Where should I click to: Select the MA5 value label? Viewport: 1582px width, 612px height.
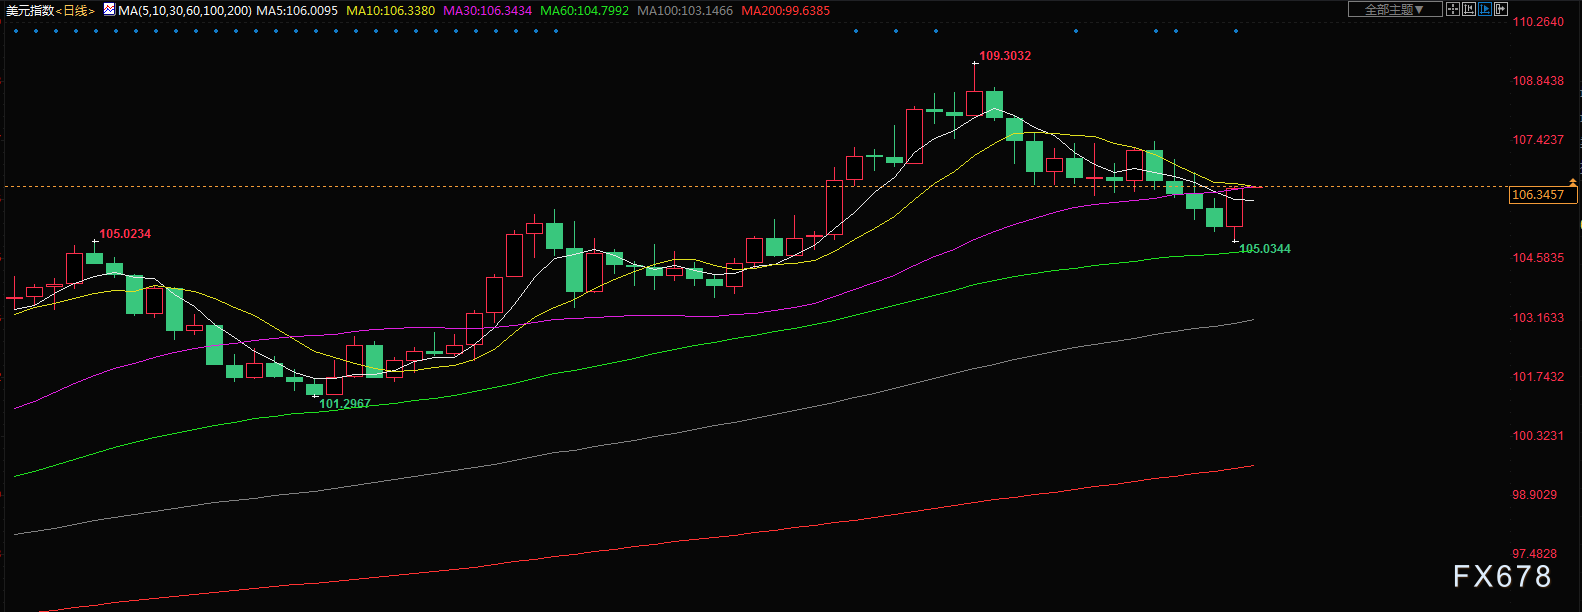(x=297, y=11)
